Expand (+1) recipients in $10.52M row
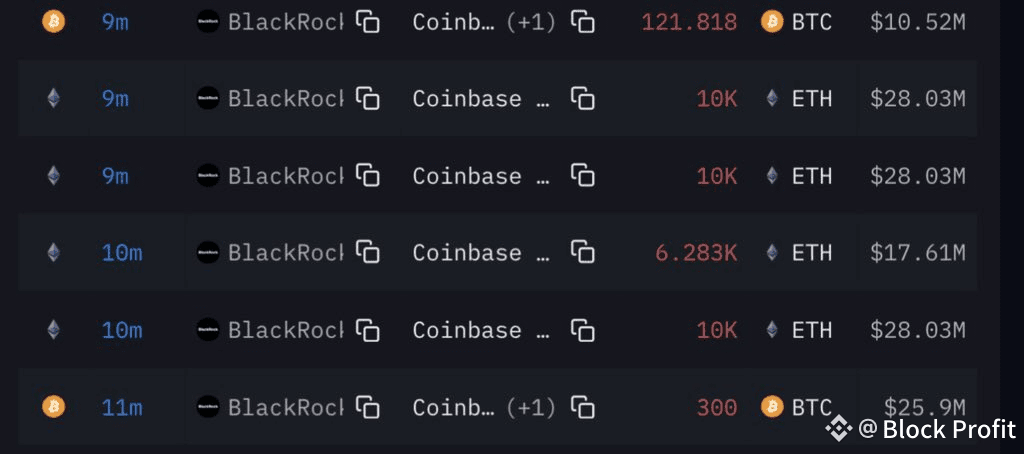 (531, 23)
